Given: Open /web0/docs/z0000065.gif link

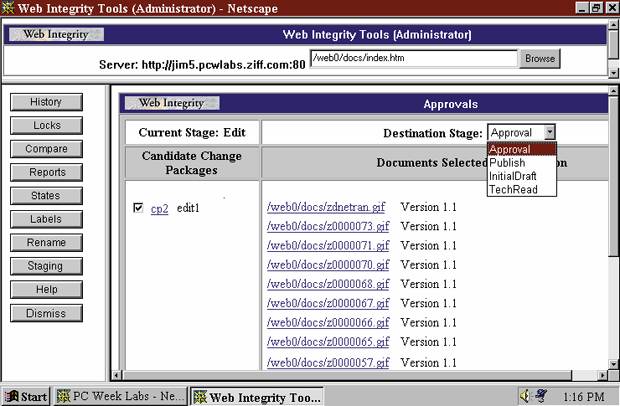Looking at the screenshot, I should 328,342.
